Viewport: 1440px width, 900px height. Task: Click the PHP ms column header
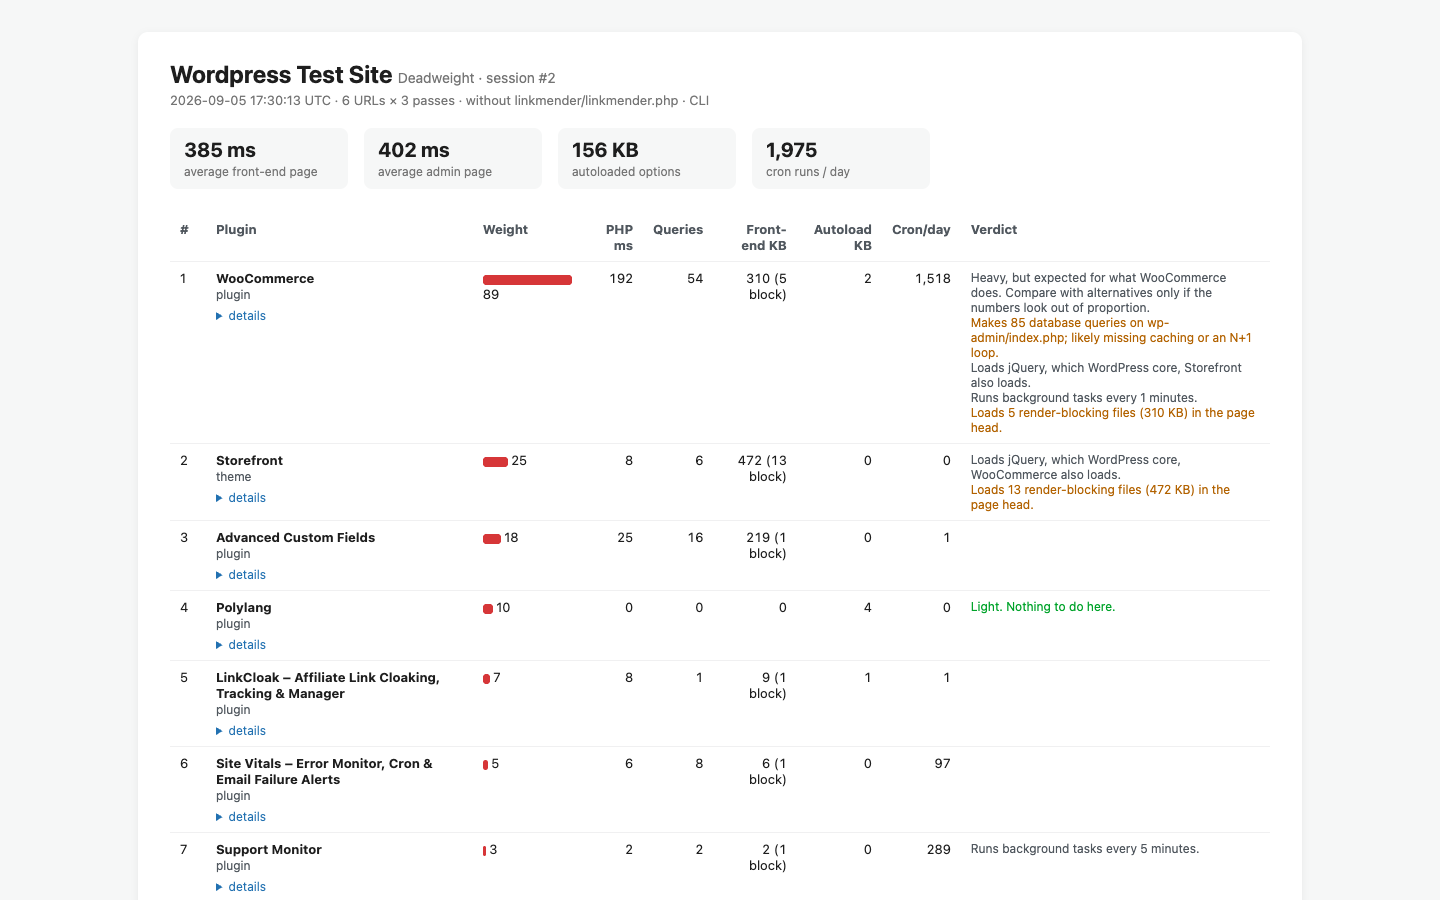[x=619, y=238]
